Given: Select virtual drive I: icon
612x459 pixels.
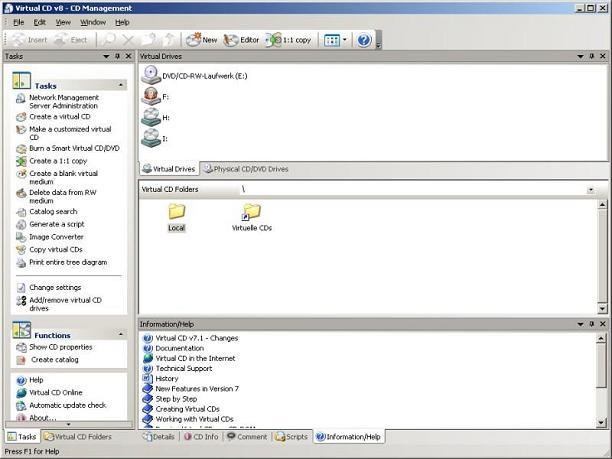Looking at the screenshot, I should 150,138.
